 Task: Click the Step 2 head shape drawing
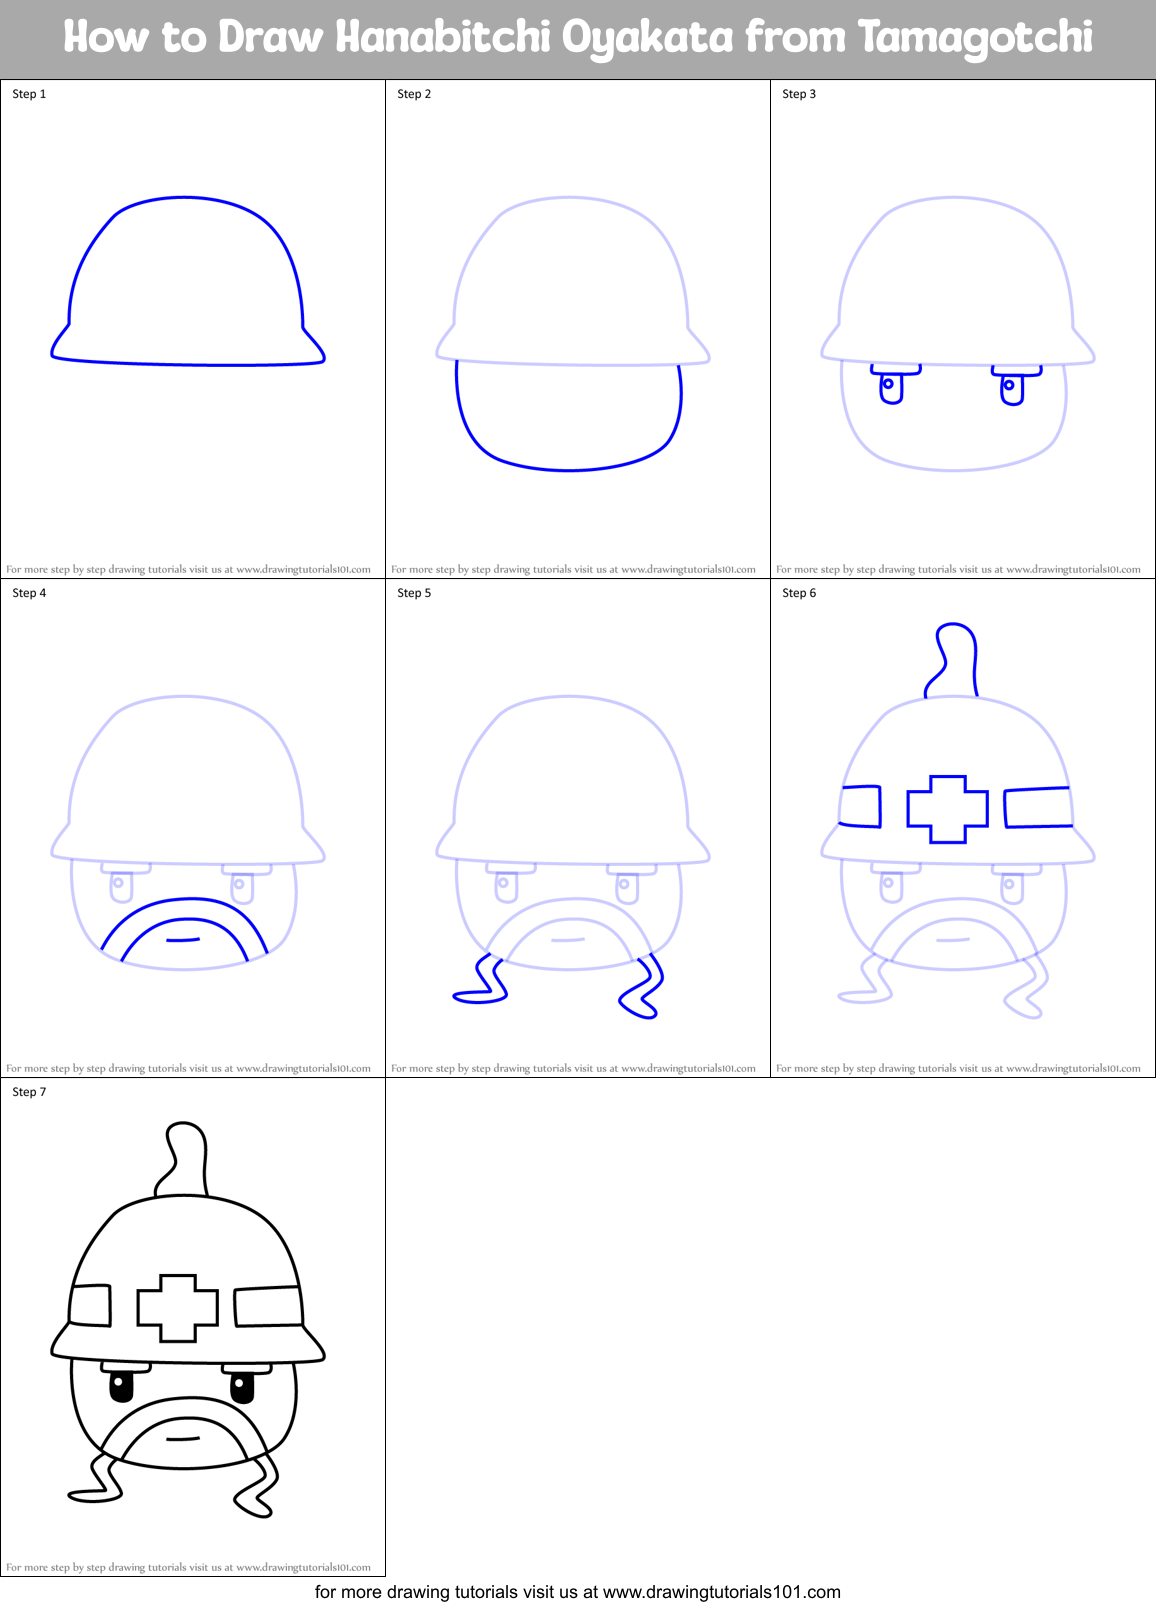(568, 416)
